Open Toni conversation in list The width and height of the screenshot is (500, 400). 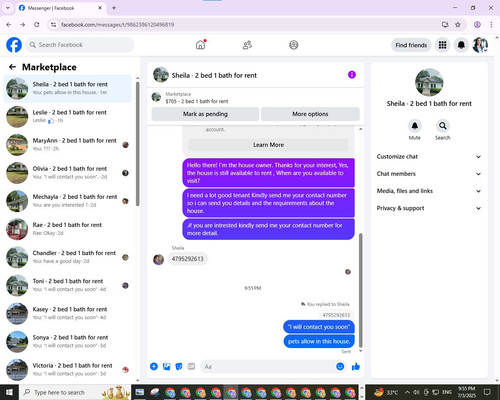click(x=68, y=285)
